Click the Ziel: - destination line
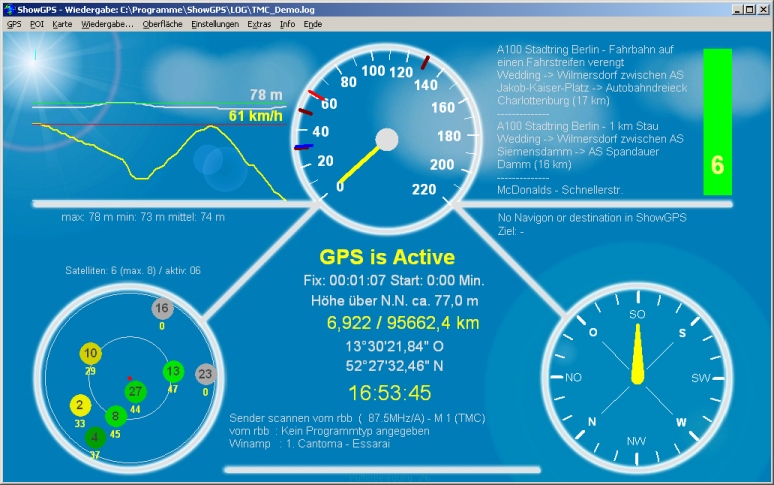The height and width of the screenshot is (485, 774). (x=510, y=231)
